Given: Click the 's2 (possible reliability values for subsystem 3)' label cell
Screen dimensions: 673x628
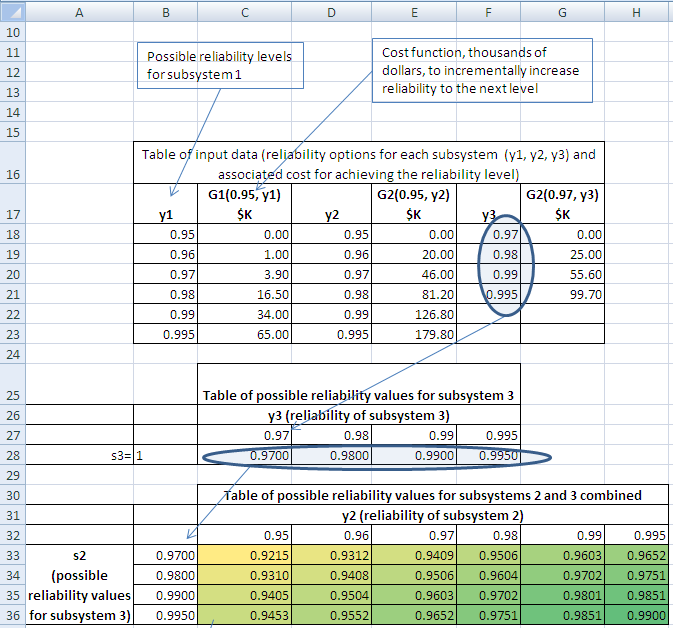Looking at the screenshot, I should click(x=79, y=585).
